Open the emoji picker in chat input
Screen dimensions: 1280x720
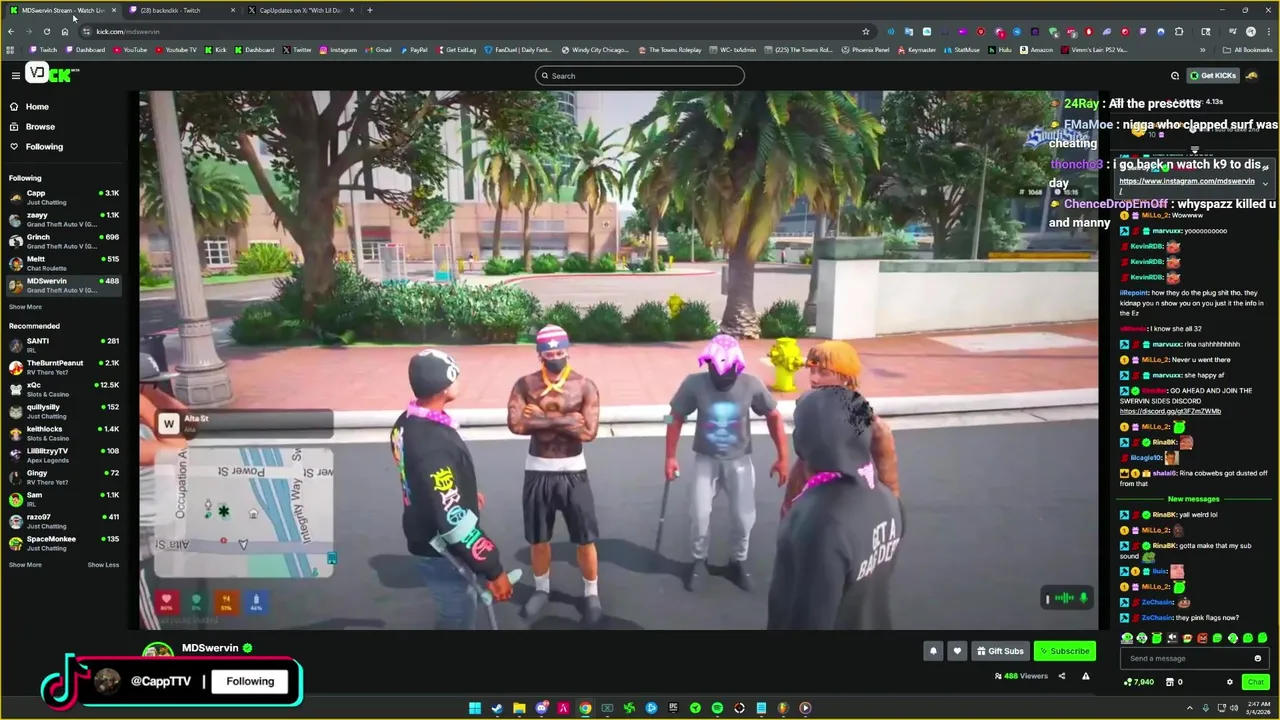coord(1257,658)
